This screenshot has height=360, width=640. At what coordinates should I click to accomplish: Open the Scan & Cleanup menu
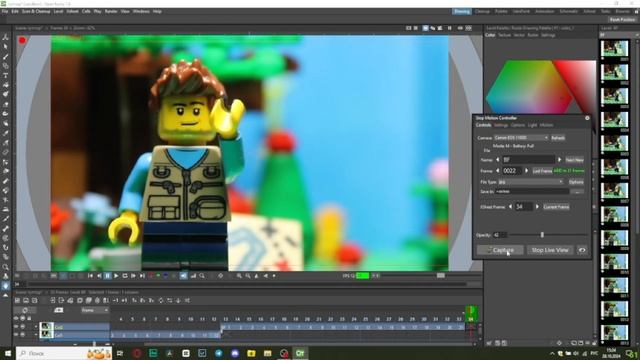click(36, 11)
